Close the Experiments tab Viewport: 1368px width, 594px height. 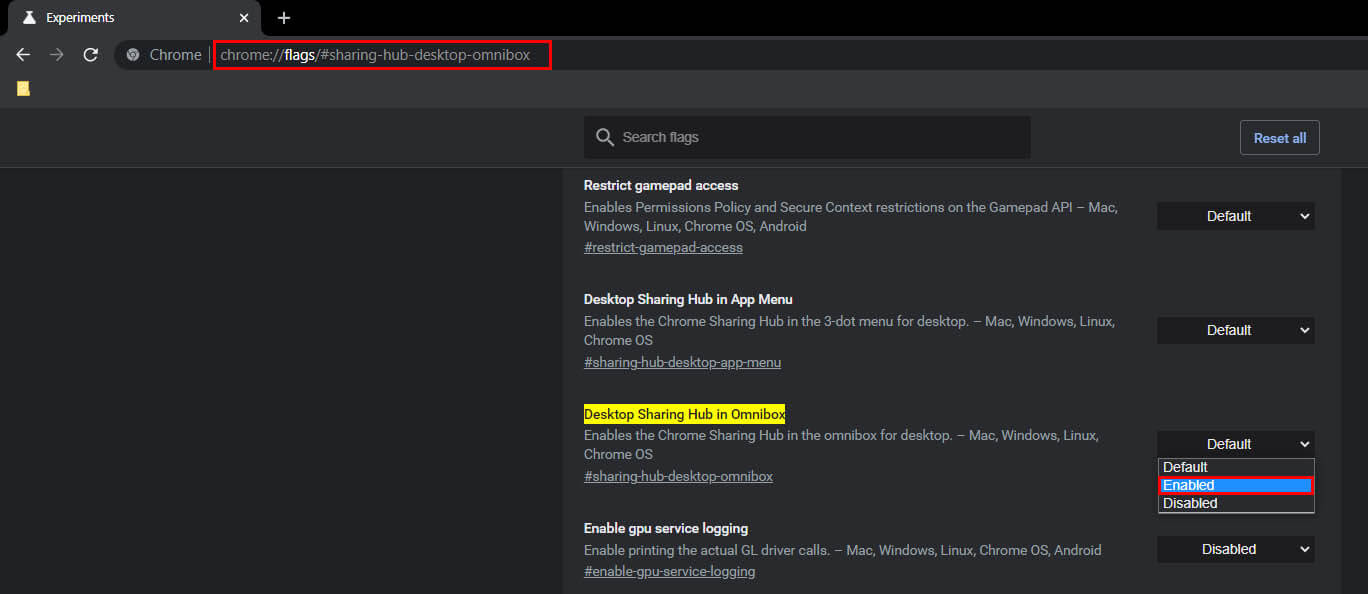tap(244, 18)
